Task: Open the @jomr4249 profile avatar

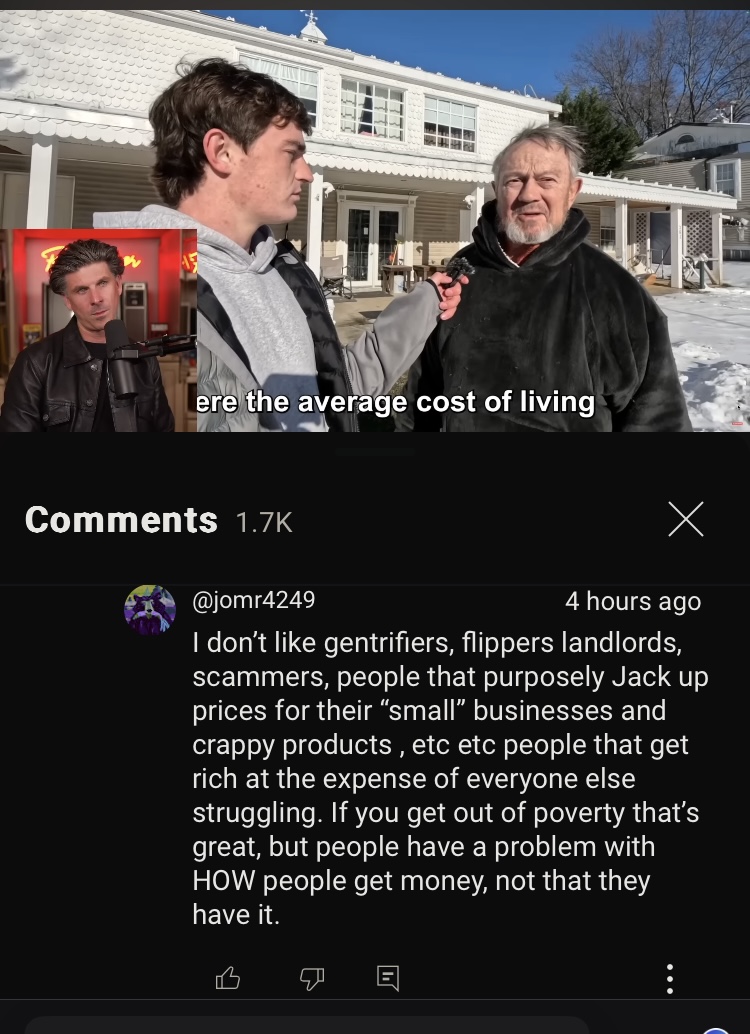Action: (150, 610)
